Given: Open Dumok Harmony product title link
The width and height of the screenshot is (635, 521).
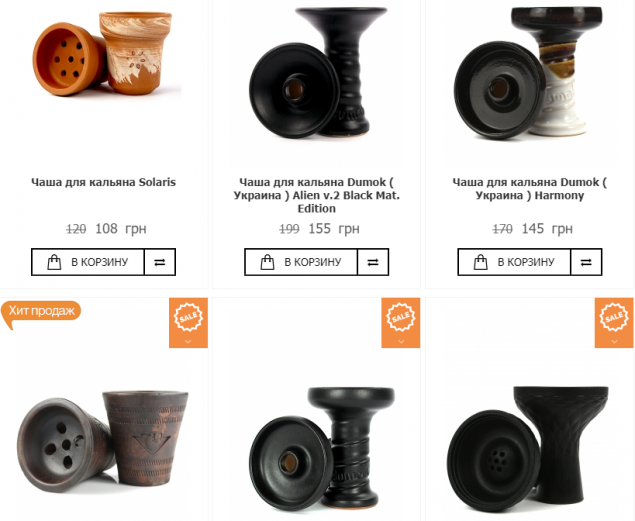Looking at the screenshot, I should pyautogui.click(x=530, y=189).
